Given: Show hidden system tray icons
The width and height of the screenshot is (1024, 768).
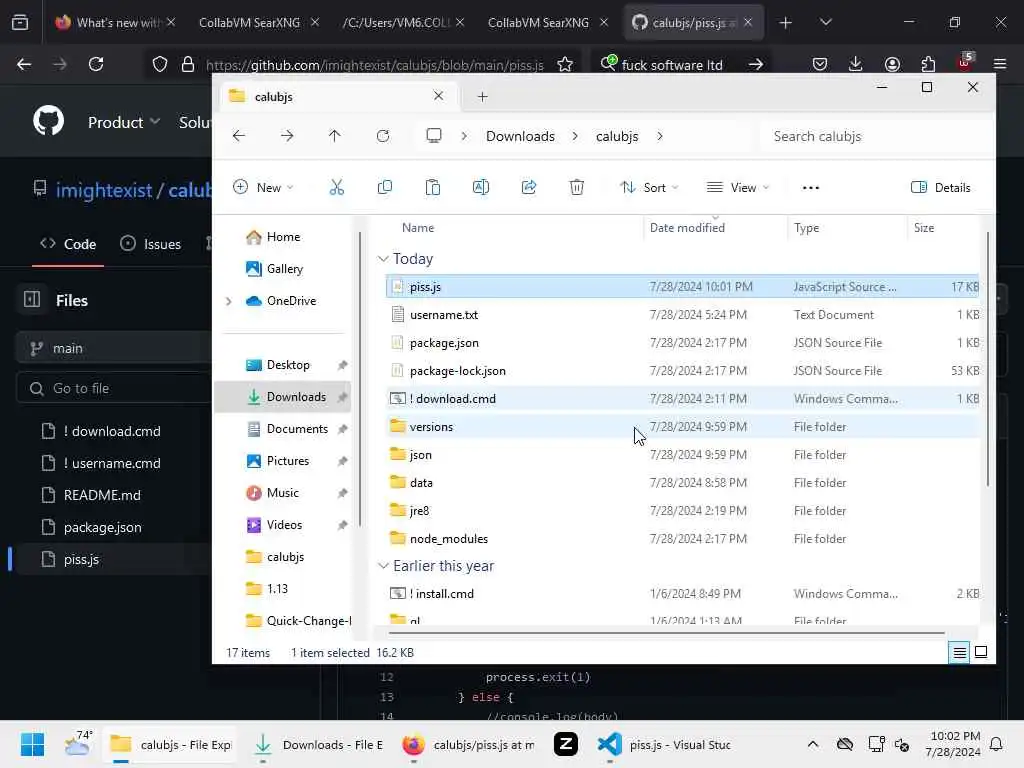Looking at the screenshot, I should click(x=812, y=744).
